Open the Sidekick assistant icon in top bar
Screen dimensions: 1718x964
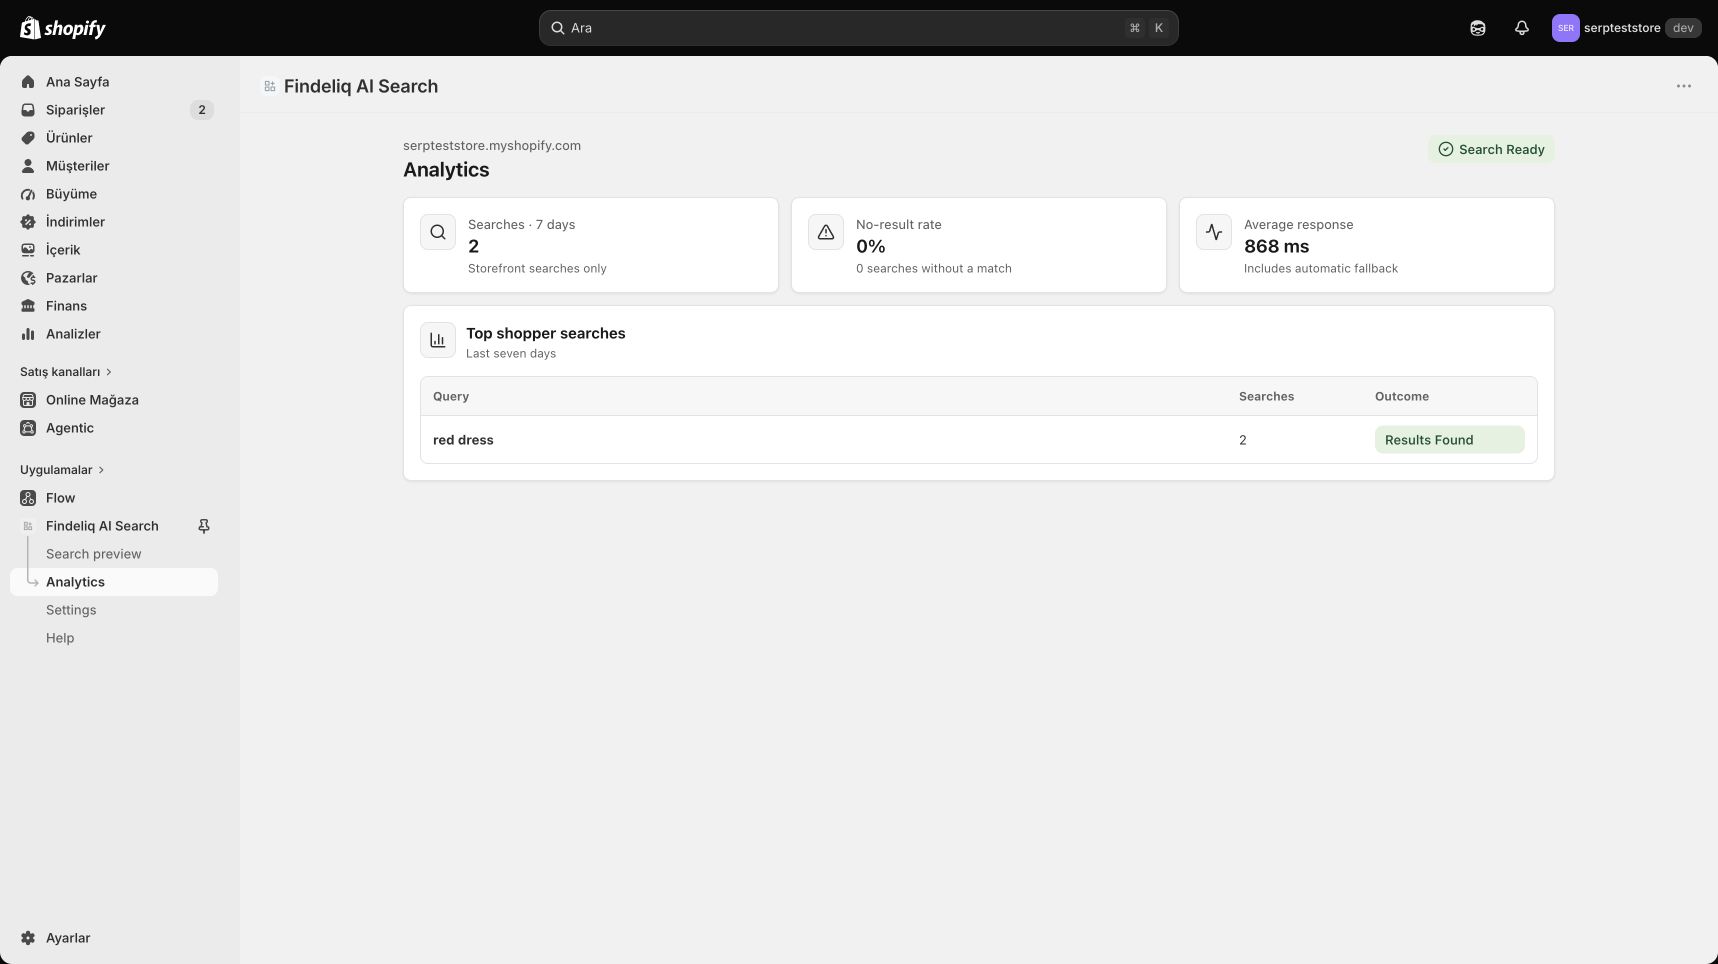point(1478,28)
